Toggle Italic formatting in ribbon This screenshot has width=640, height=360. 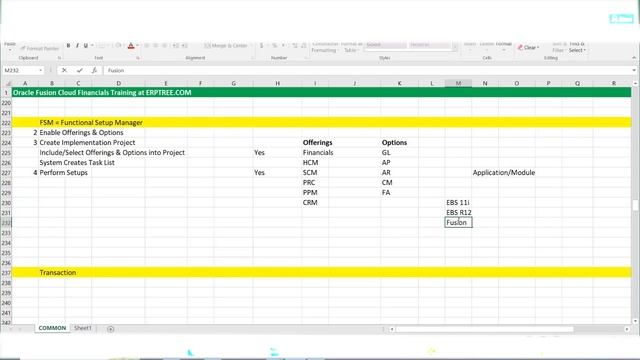coord(77,45)
